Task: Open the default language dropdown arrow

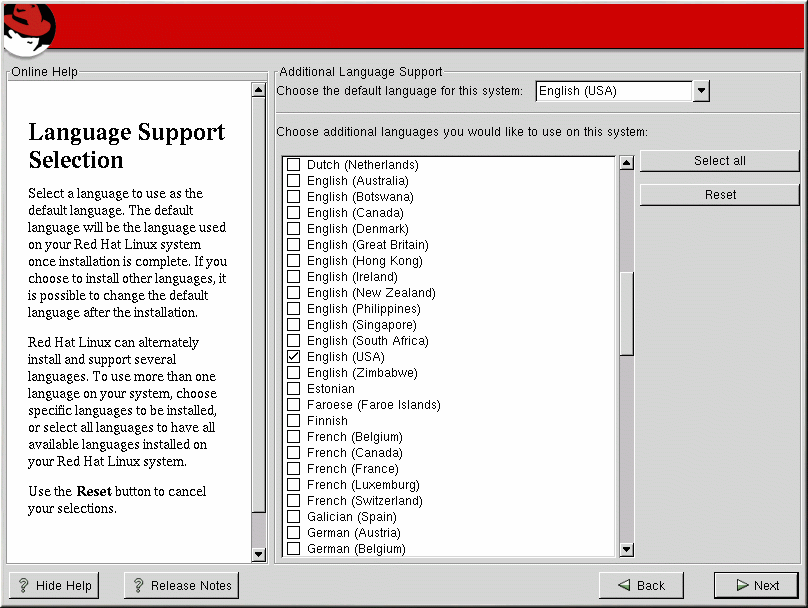Action: 701,91
